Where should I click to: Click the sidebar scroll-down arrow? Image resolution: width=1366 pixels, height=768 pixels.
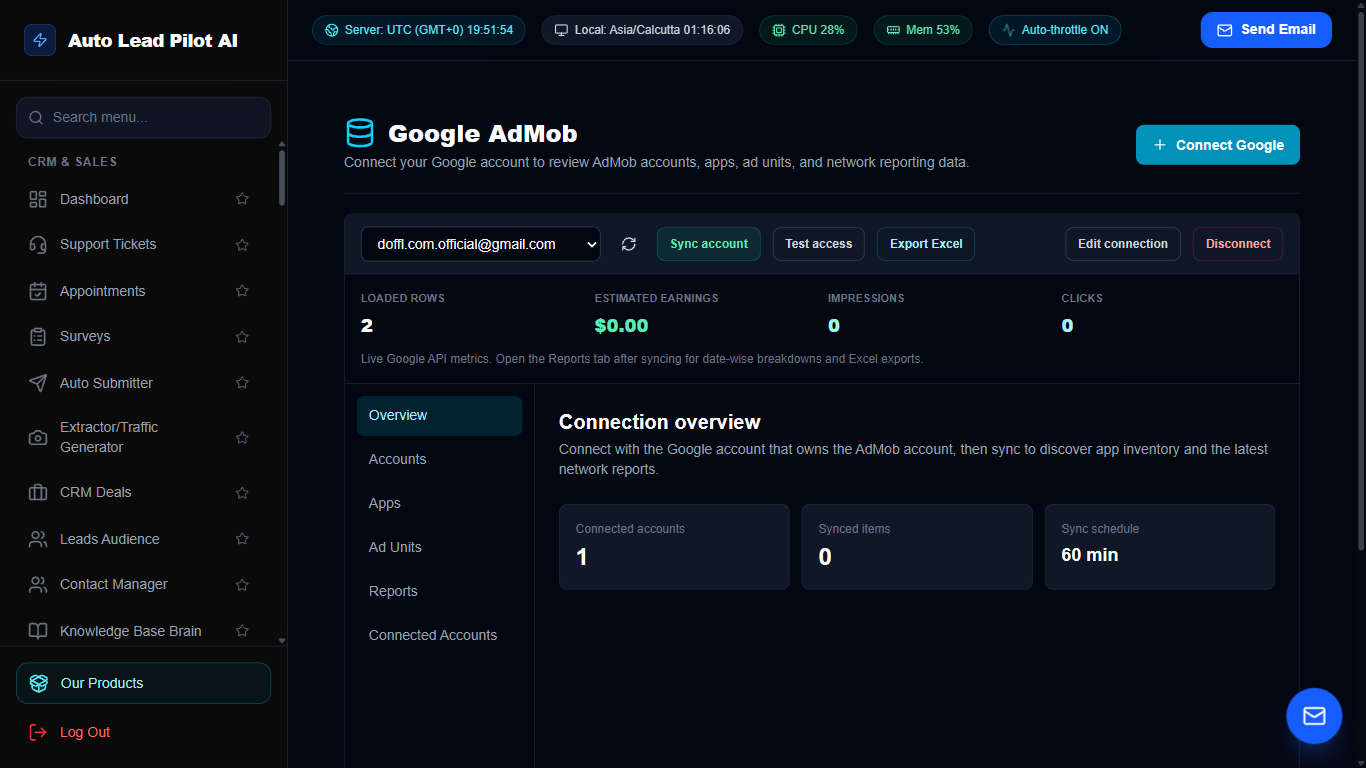(x=282, y=640)
